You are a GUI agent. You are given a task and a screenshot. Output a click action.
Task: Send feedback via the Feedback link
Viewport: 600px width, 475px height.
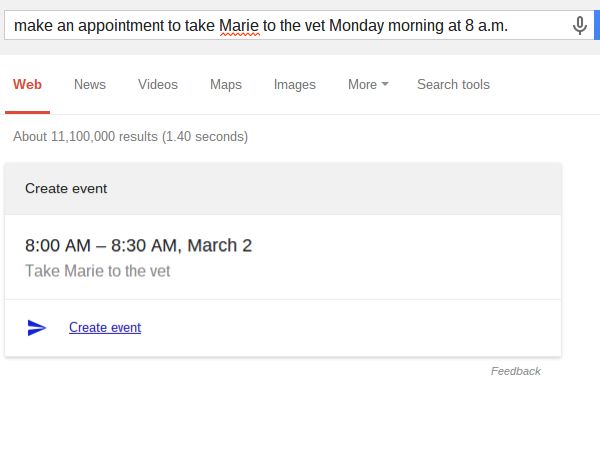(x=515, y=371)
